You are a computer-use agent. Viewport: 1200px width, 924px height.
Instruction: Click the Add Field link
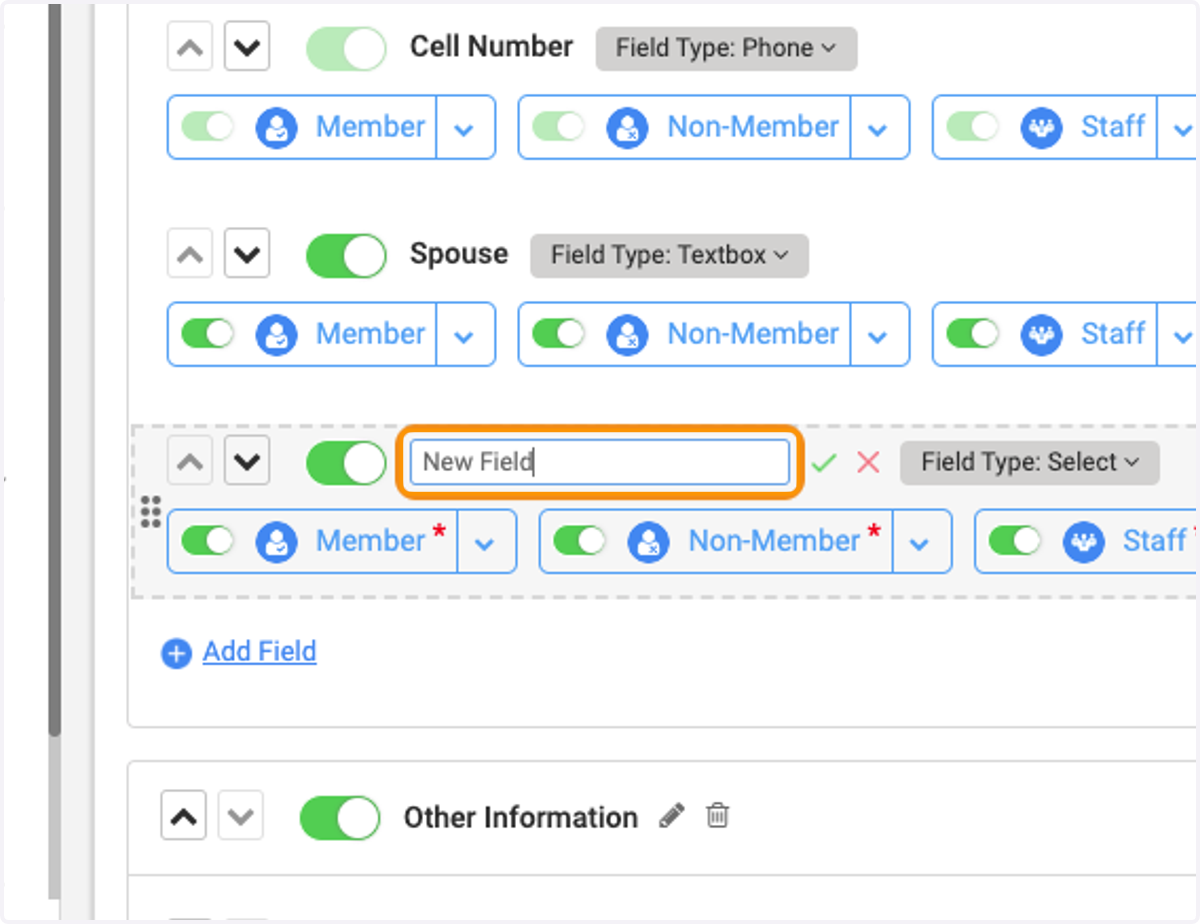(260, 652)
